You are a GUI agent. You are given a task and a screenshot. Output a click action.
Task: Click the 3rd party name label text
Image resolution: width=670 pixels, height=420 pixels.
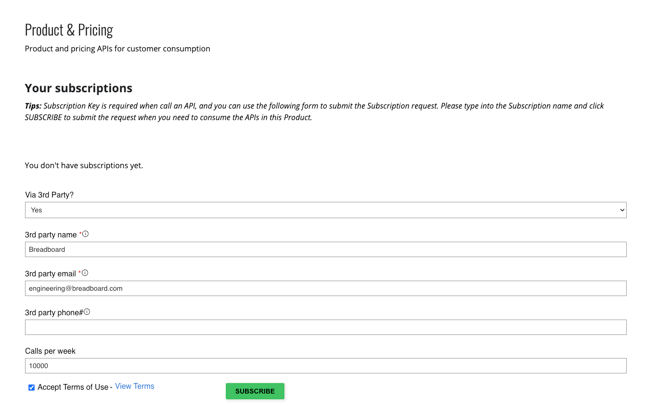point(51,235)
